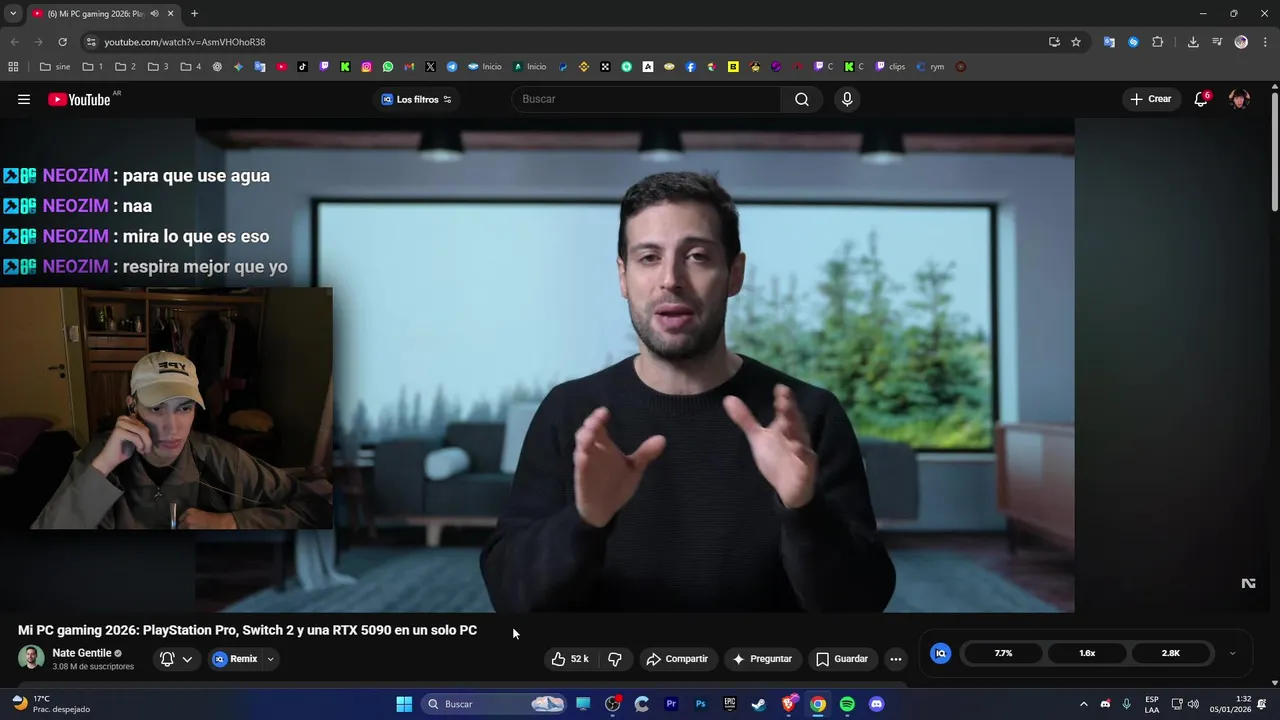Click the page vertical scrollbar
1280x720 pixels.
click(1275, 150)
